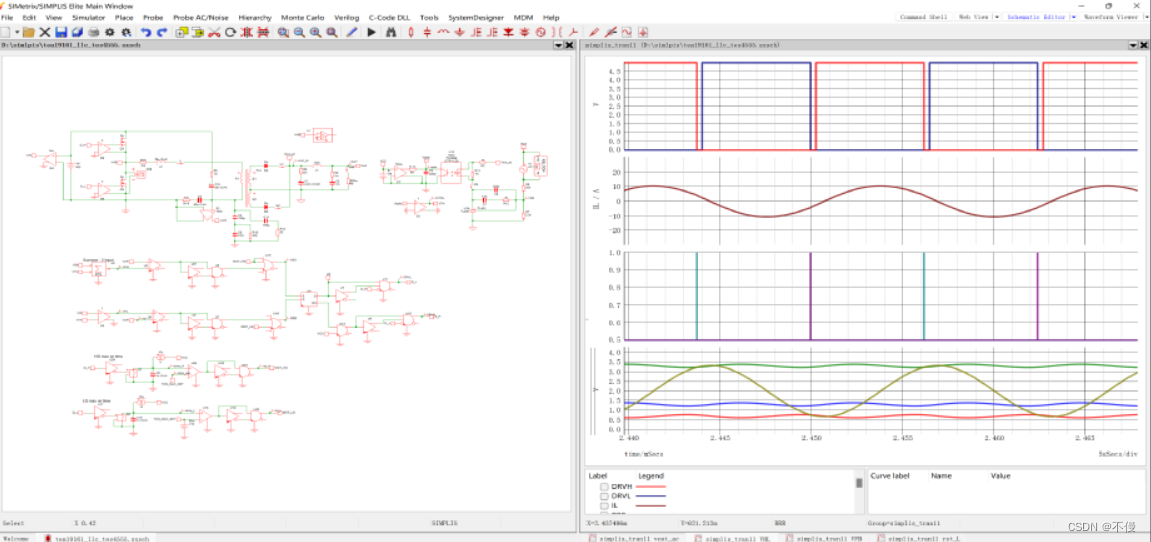The image size is (1151, 542).
Task: Open the Waveform Viewer dropdown arrow
Action: click(x=1146, y=16)
